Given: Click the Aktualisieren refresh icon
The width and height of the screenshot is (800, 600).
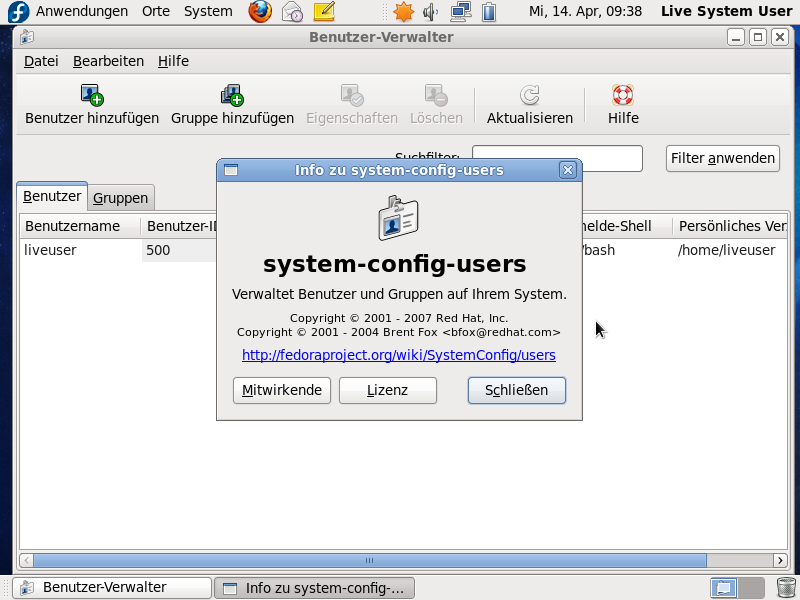Looking at the screenshot, I should (529, 95).
